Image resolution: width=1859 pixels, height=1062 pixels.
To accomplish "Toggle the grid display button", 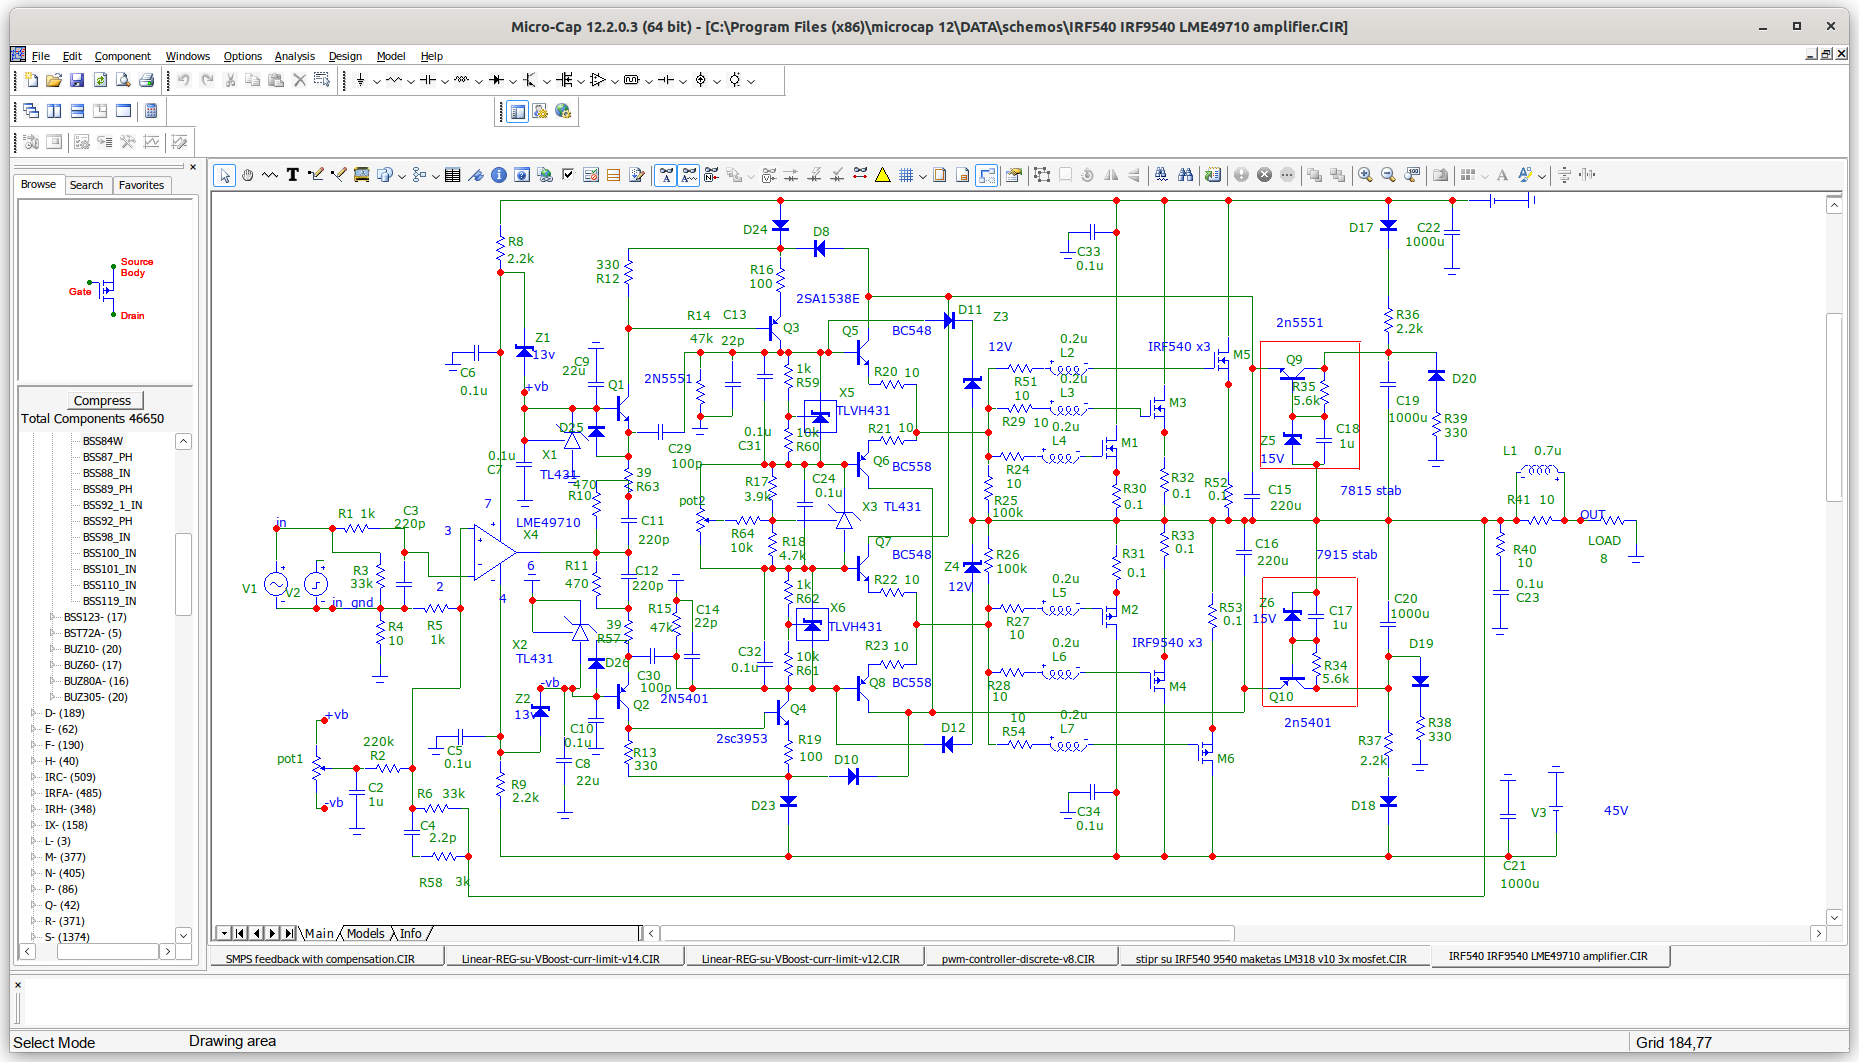I will [906, 175].
